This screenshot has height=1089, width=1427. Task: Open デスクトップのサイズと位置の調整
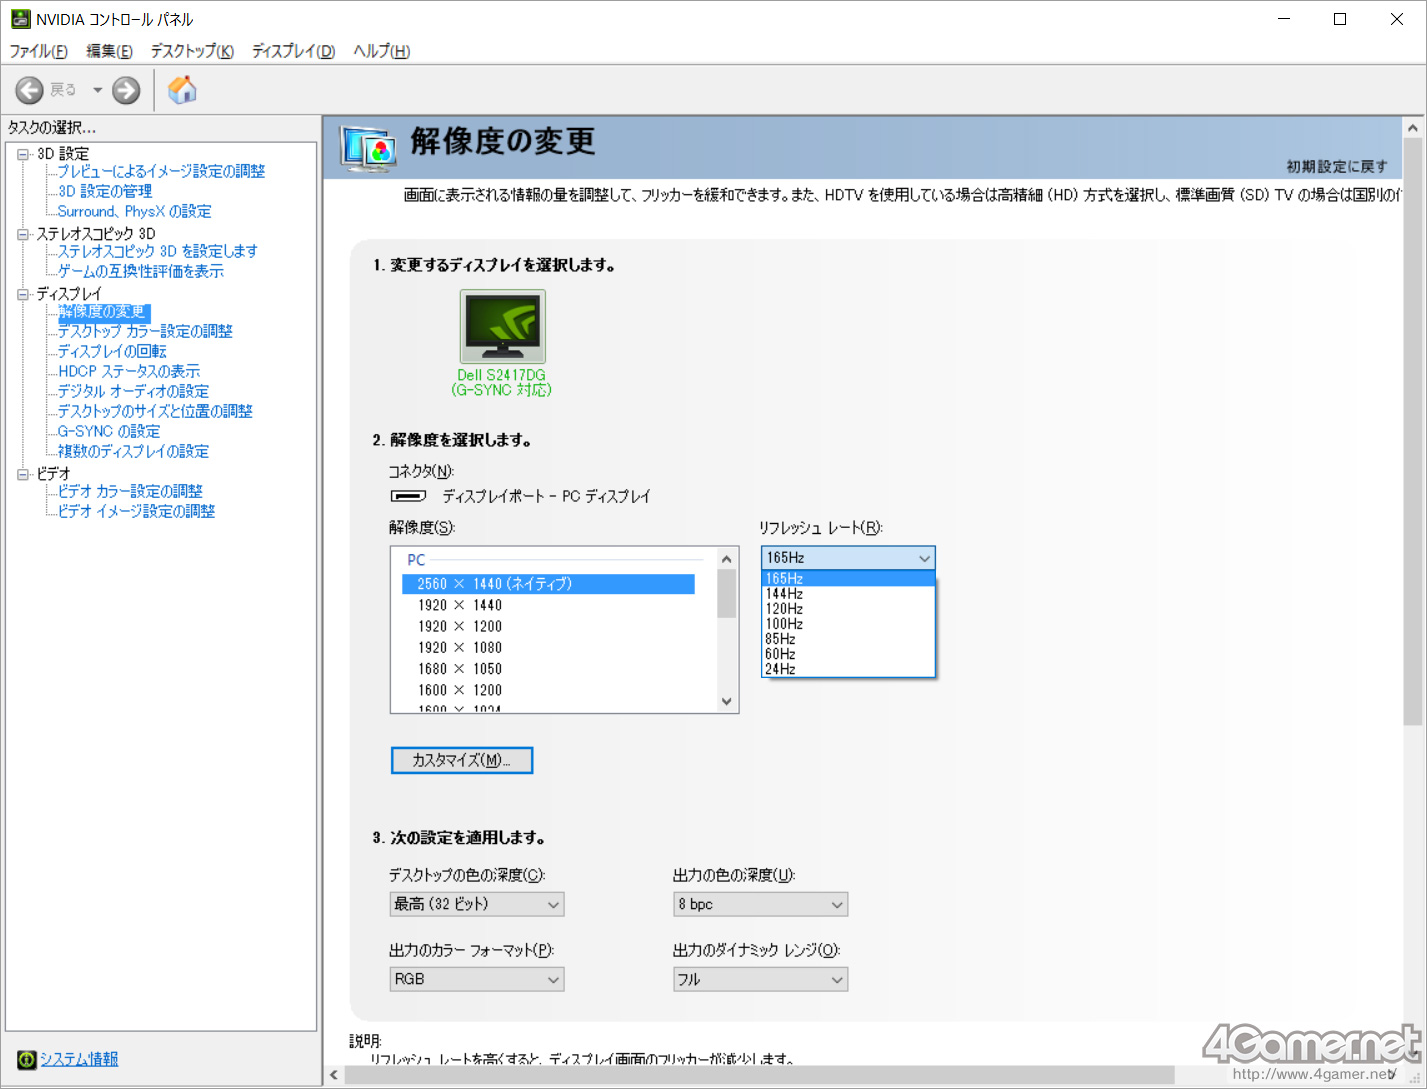155,411
